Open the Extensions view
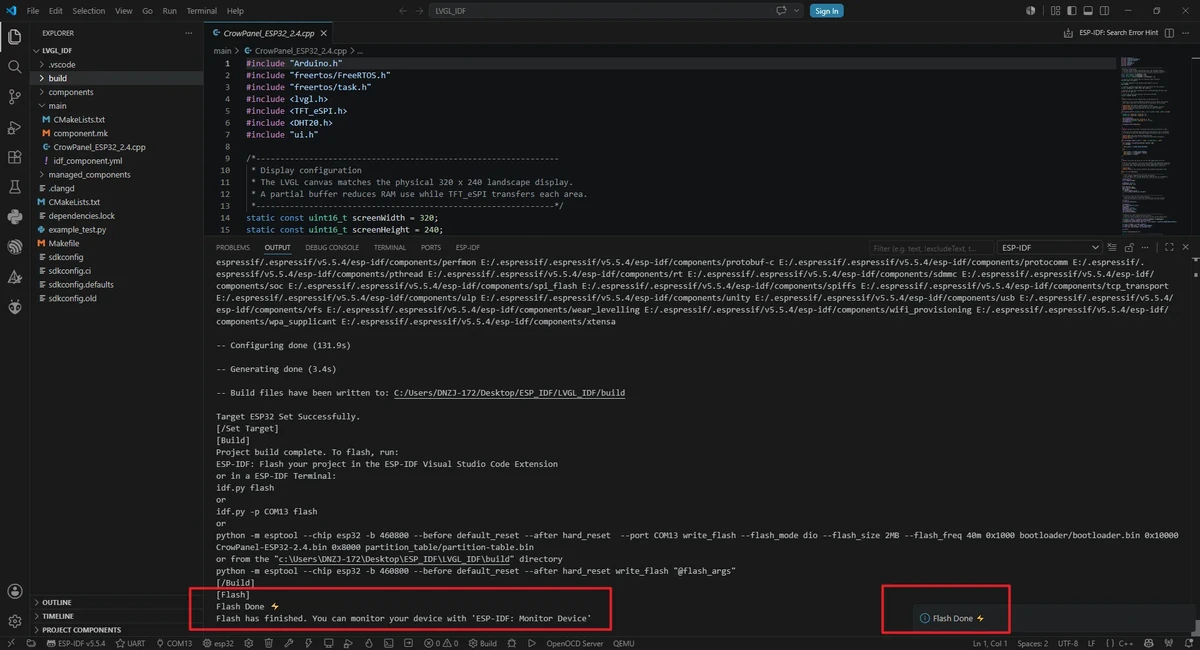This screenshot has height=650, width=1200. click(14, 157)
